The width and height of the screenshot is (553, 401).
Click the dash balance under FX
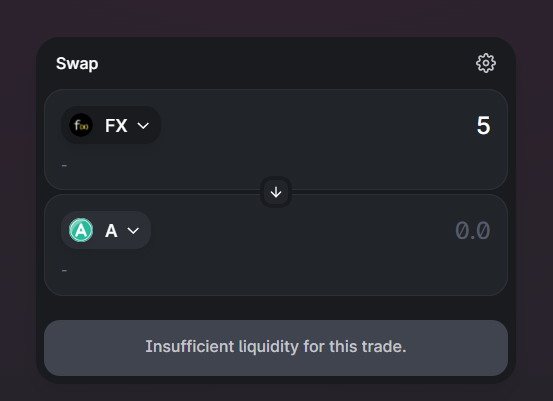pyautogui.click(x=64, y=165)
